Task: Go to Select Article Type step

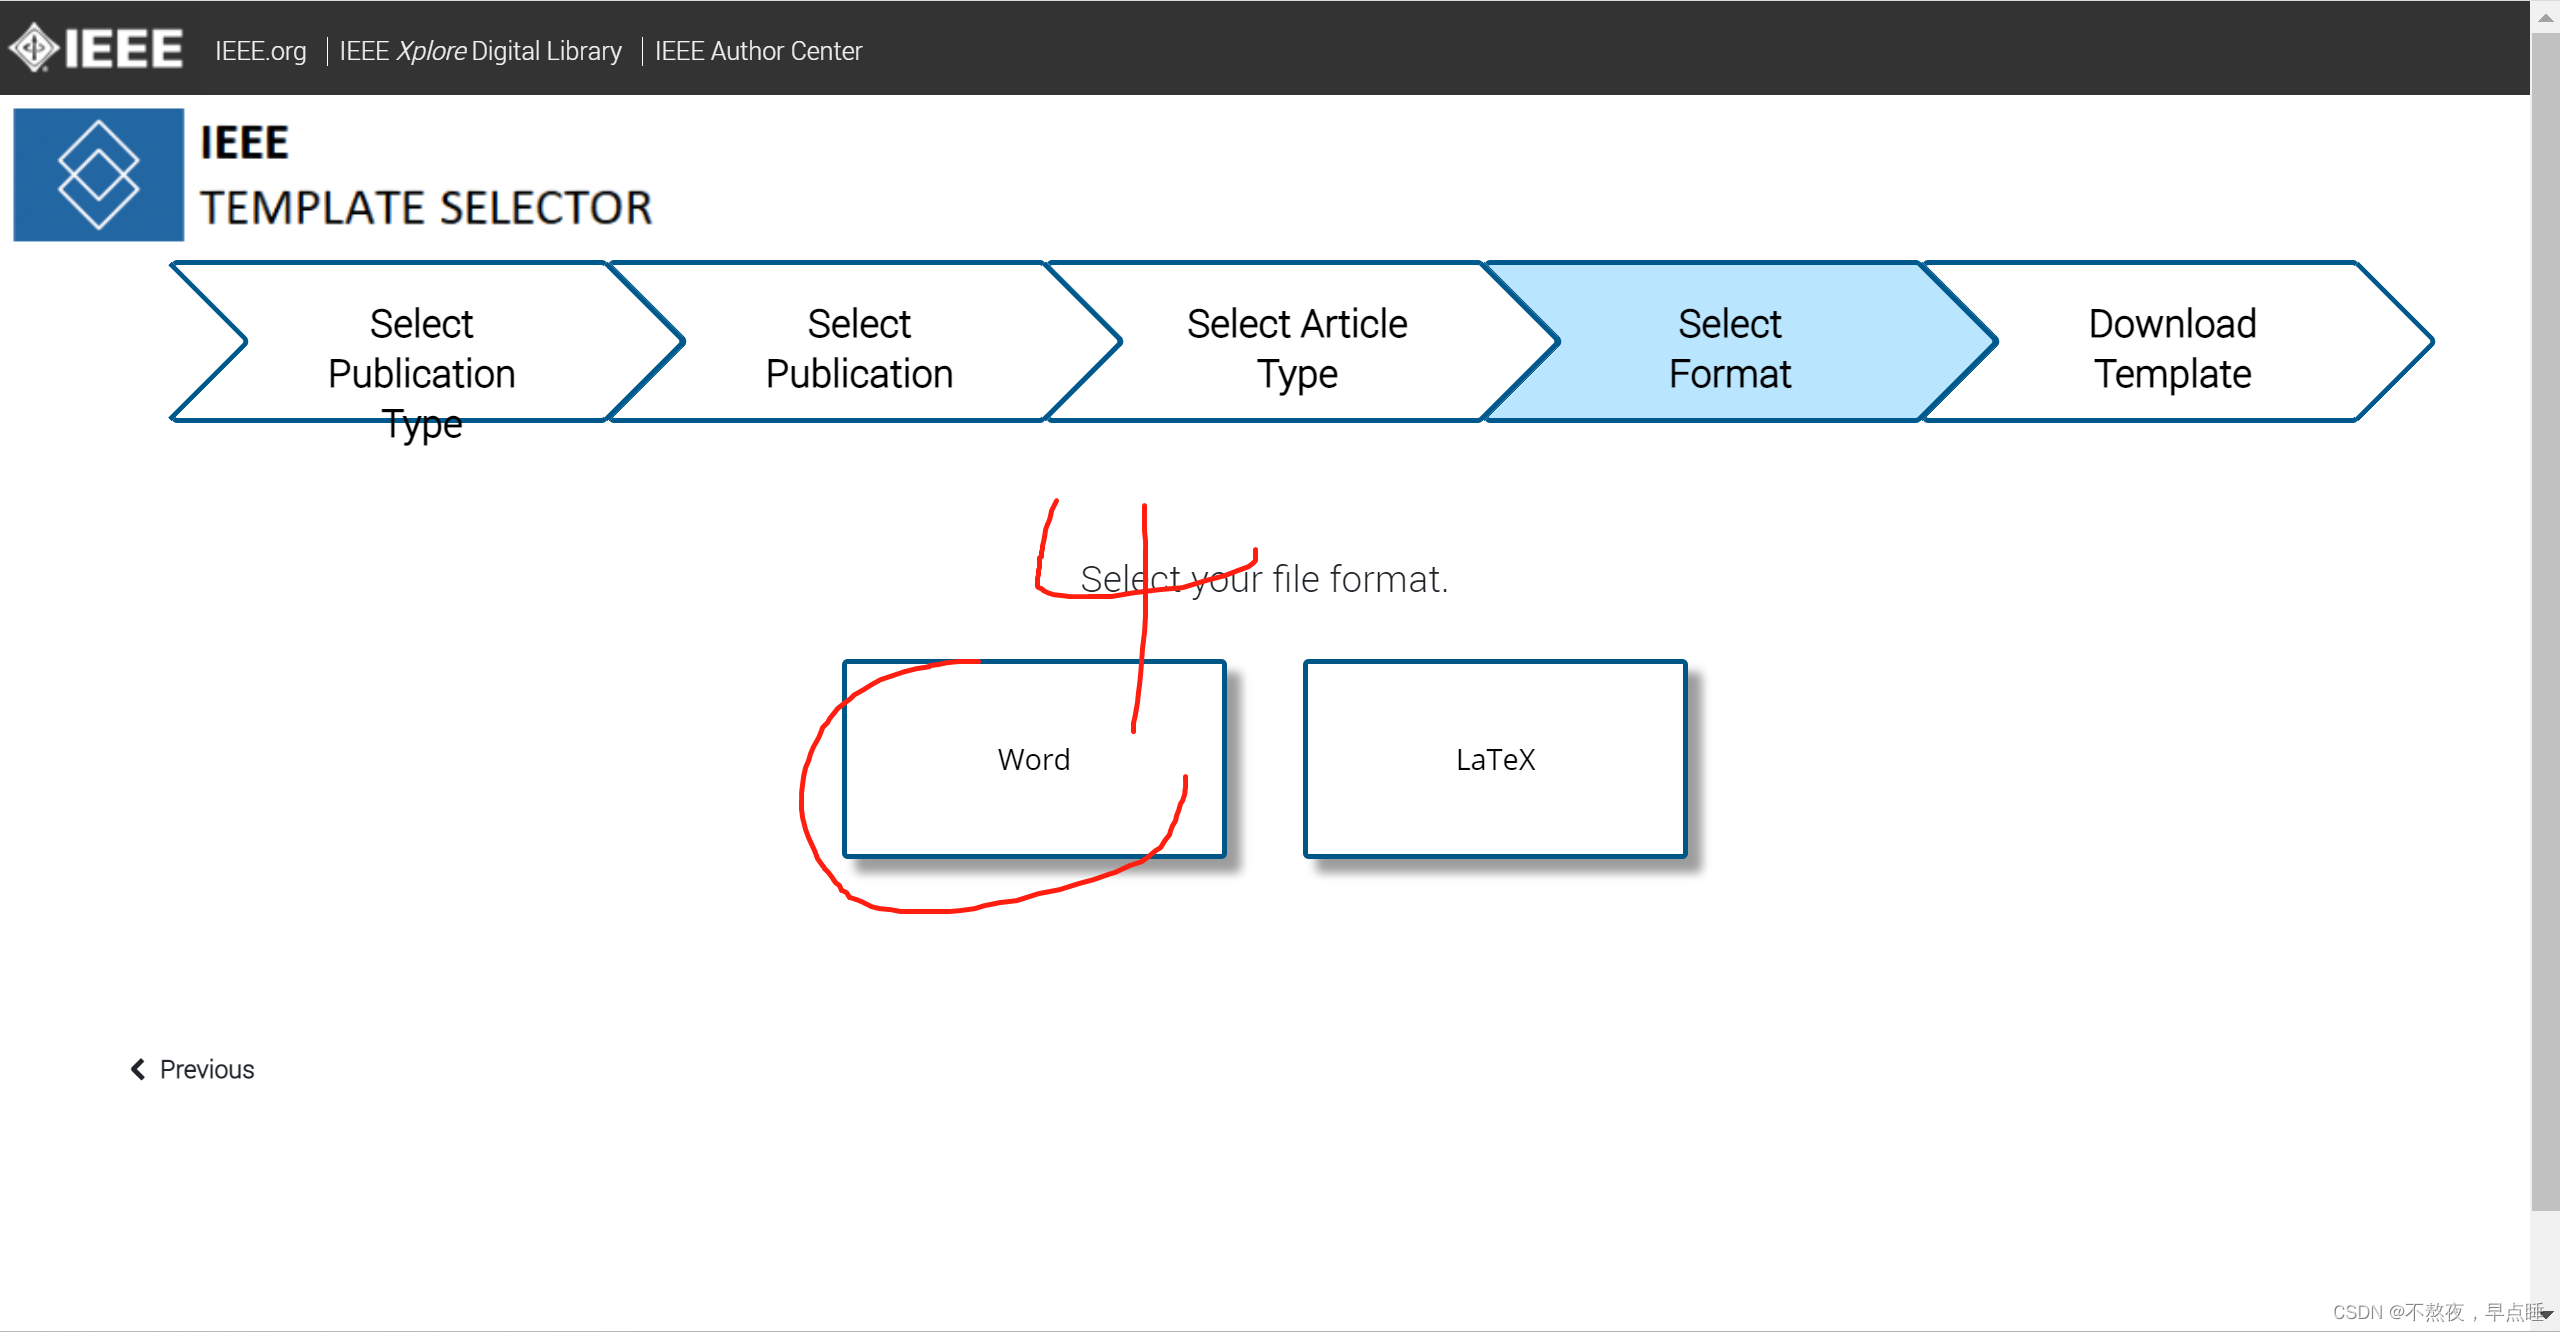Action: [x=1297, y=348]
